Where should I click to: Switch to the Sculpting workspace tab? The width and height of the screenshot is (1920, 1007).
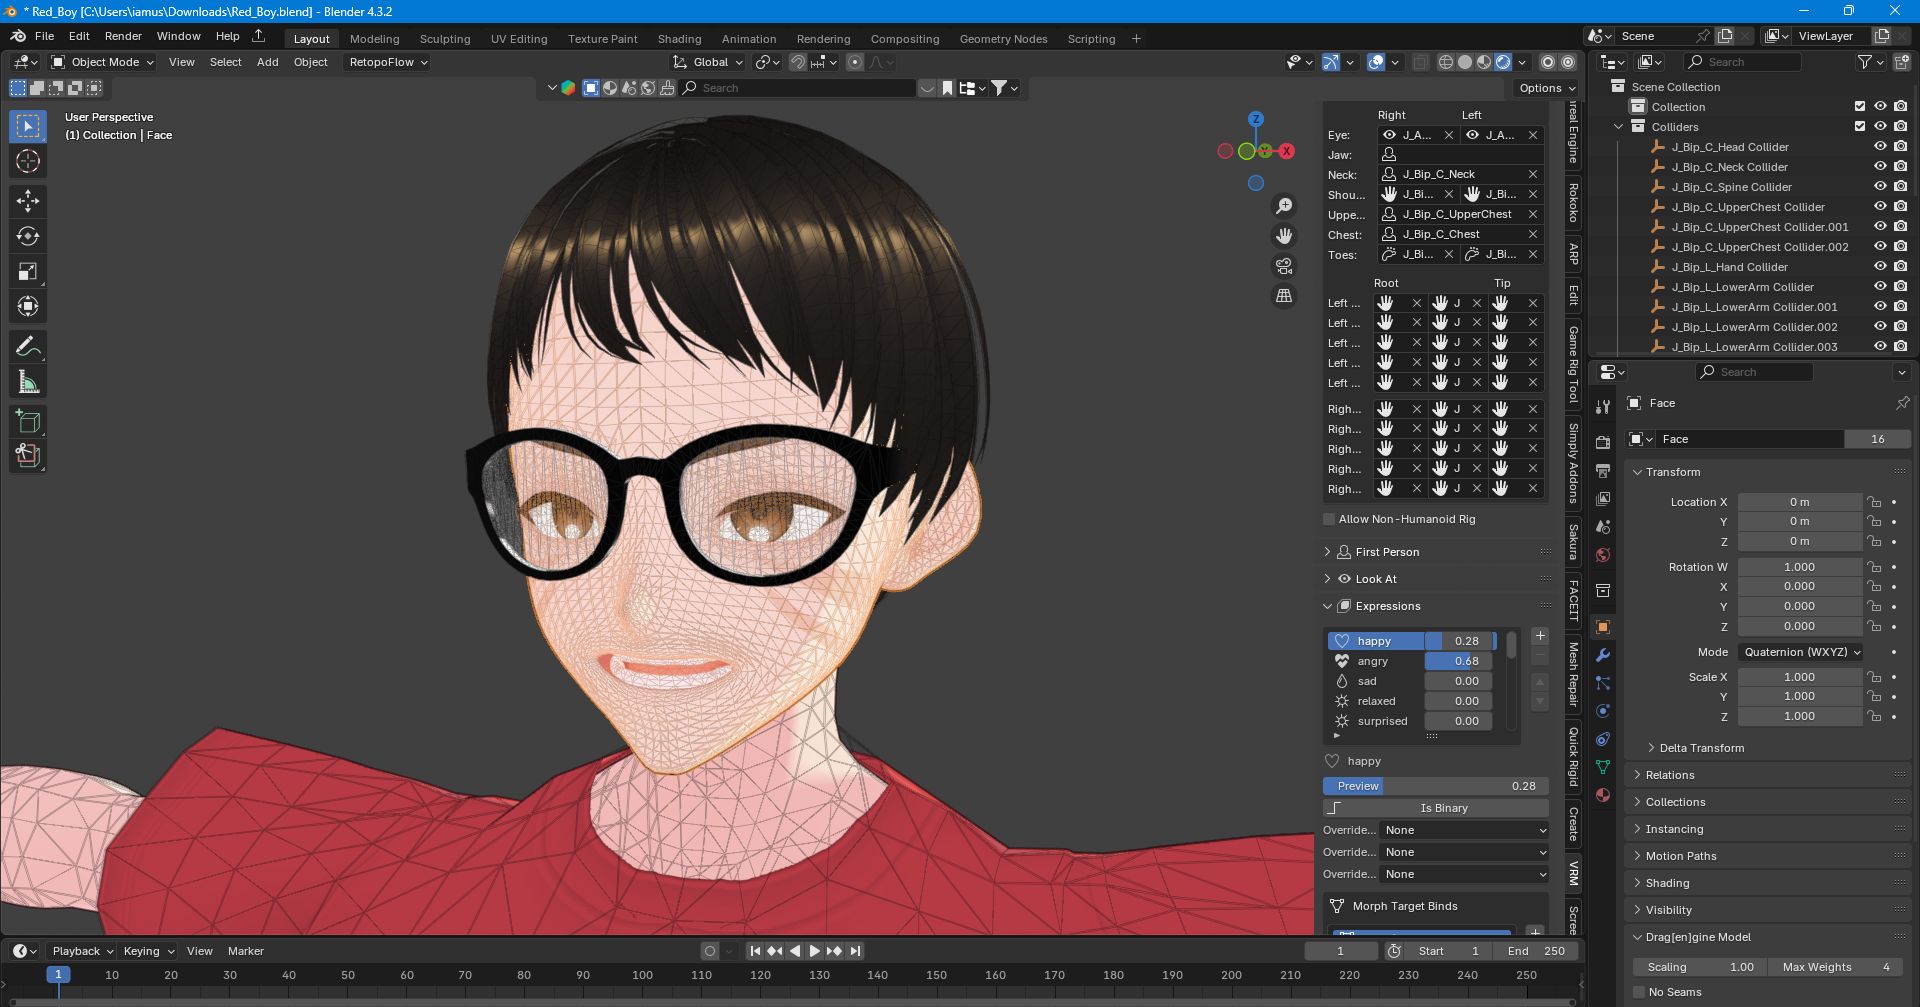tap(444, 39)
